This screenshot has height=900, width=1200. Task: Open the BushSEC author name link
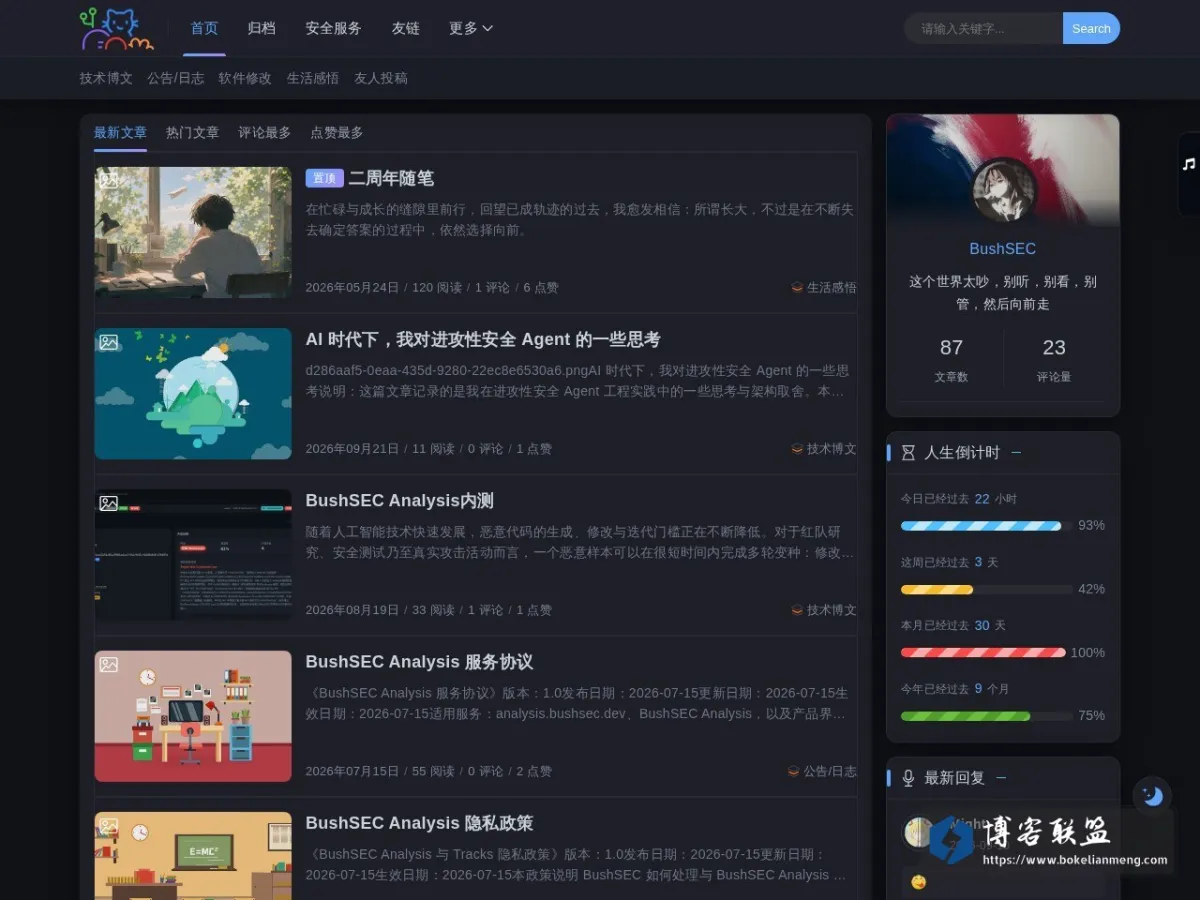1003,249
